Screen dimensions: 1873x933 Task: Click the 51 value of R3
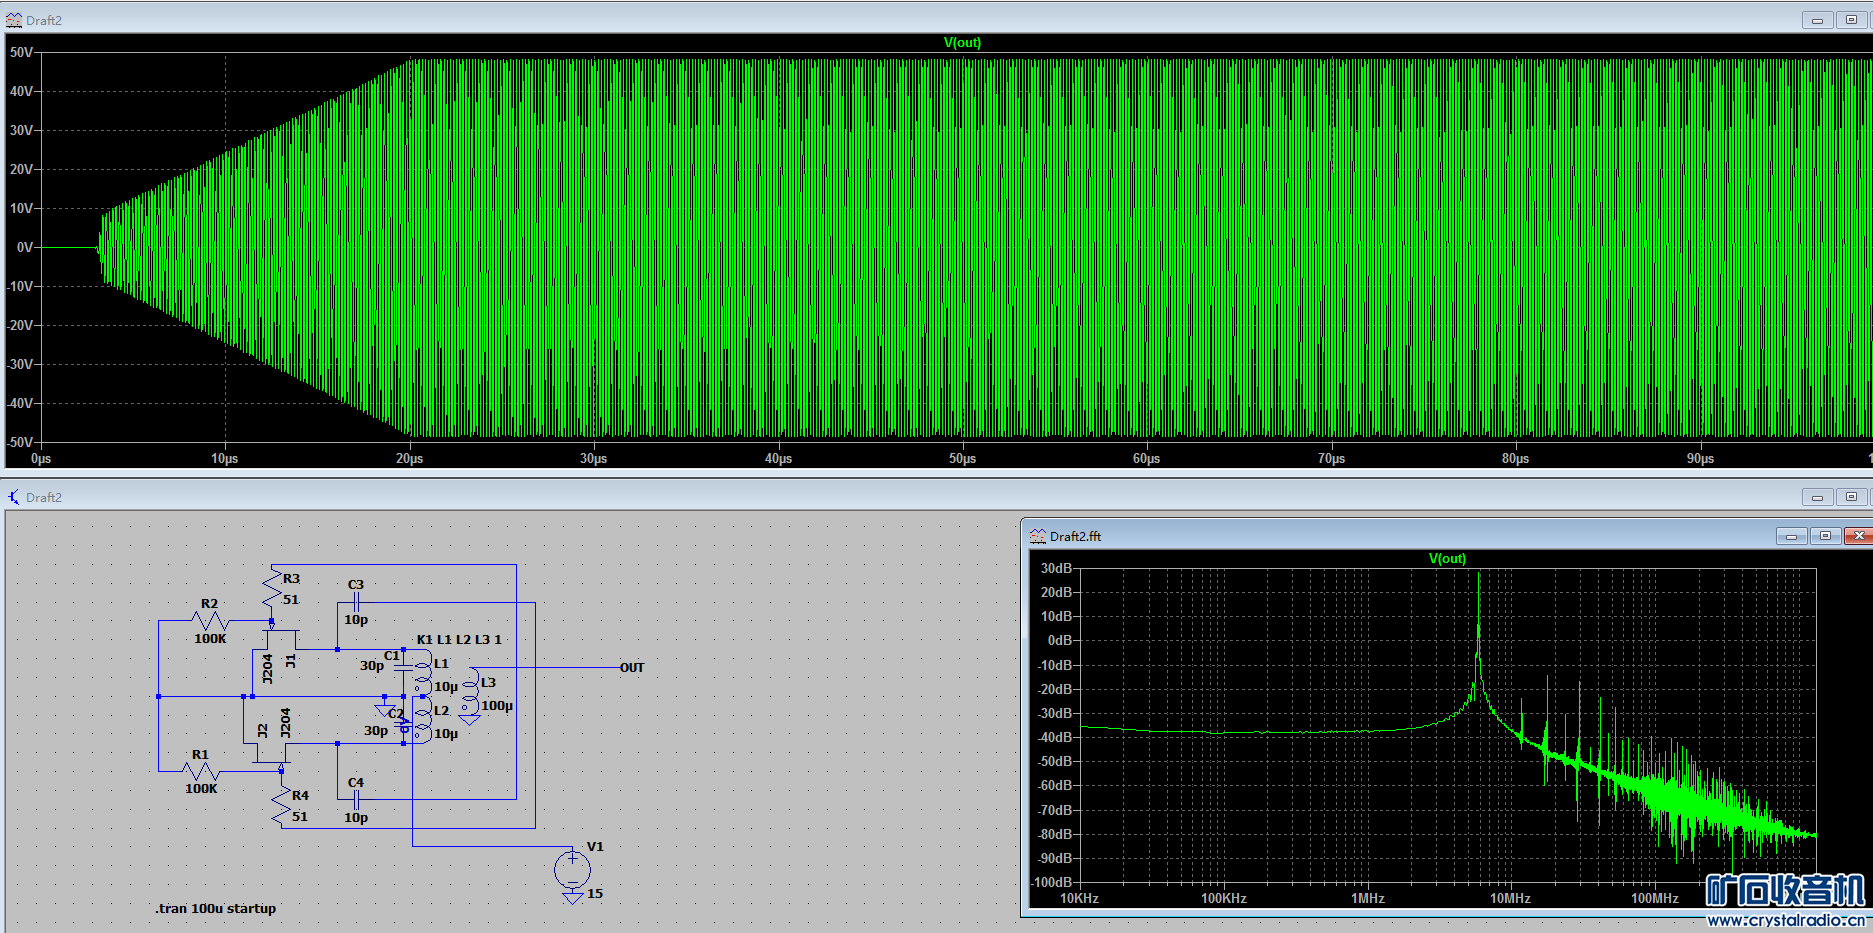pos(291,599)
